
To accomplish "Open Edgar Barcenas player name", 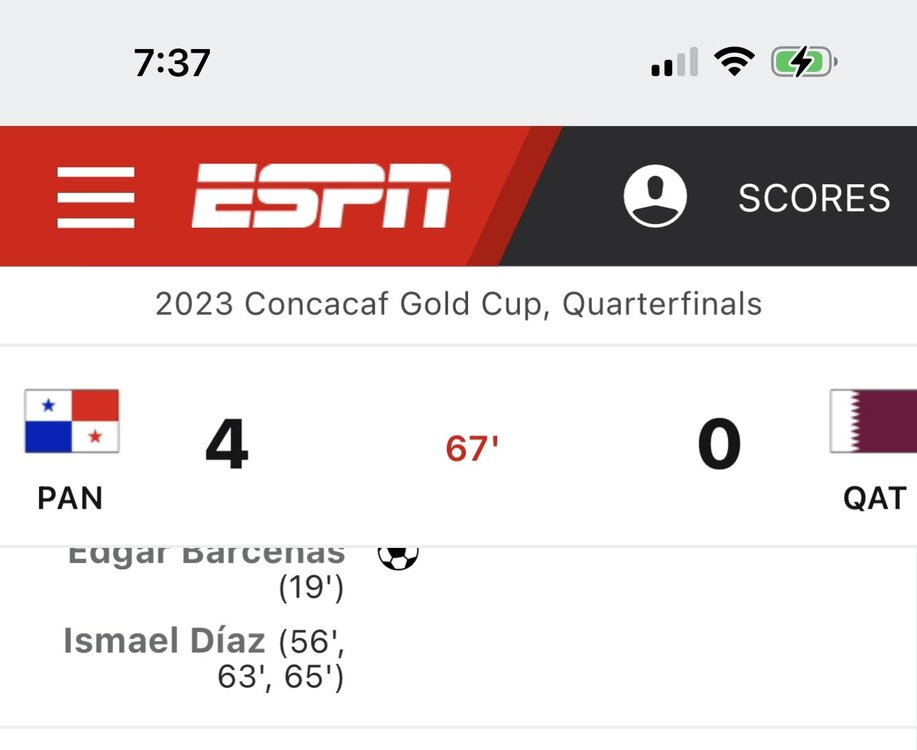I will click(x=206, y=554).
